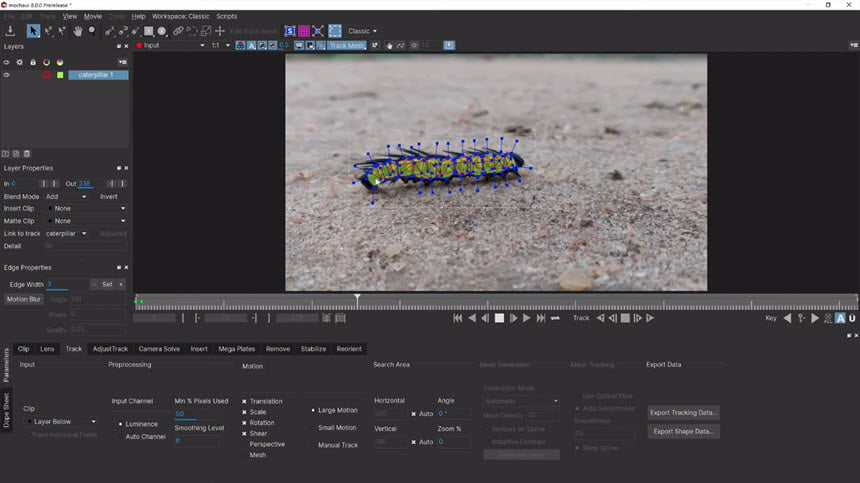
Task: Choose the ellipse spline tool
Action: click(162, 31)
